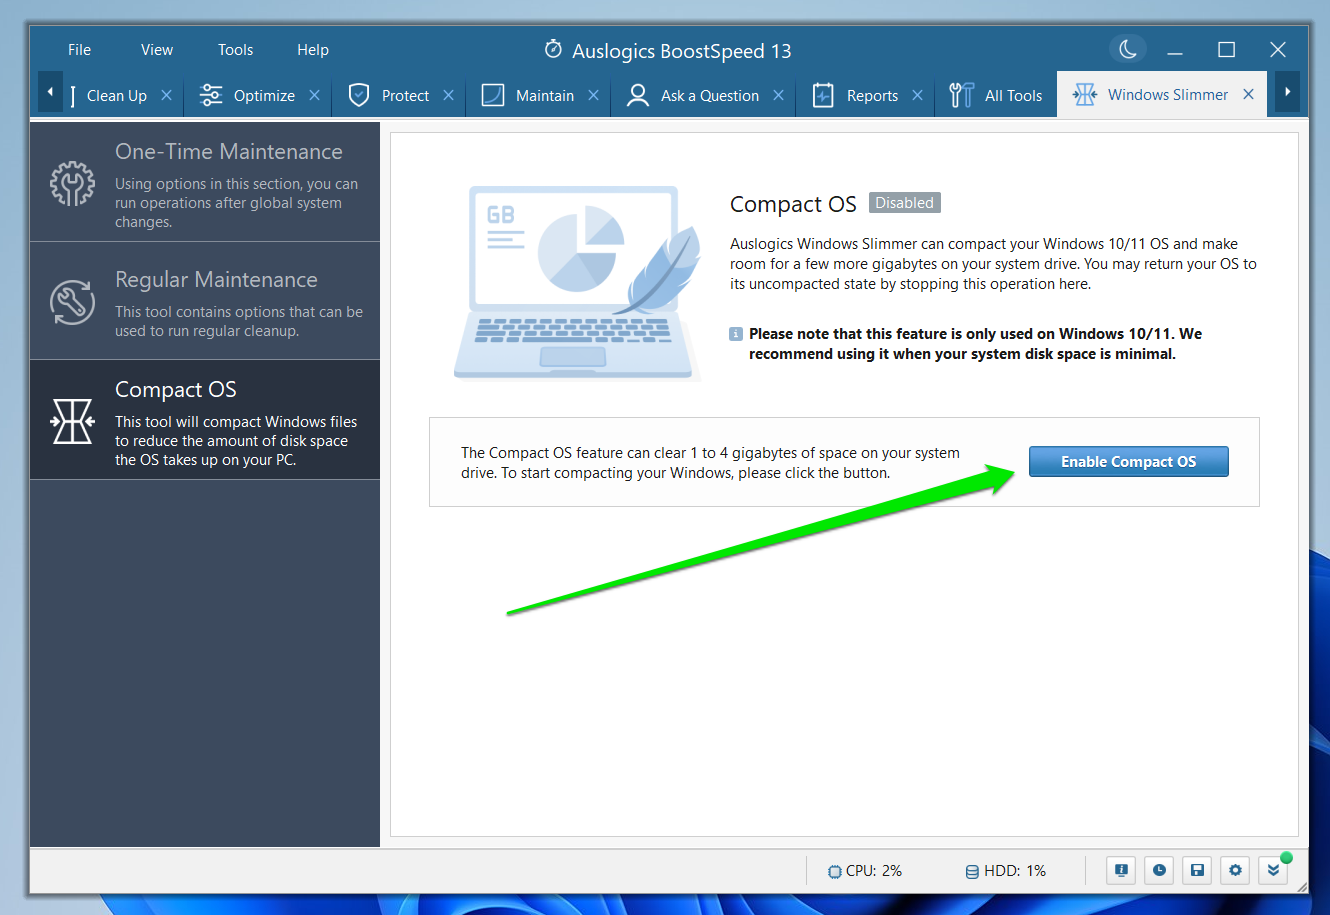This screenshot has height=915, width=1330.
Task: Close the Reports tab
Action: pyautogui.click(x=918, y=95)
